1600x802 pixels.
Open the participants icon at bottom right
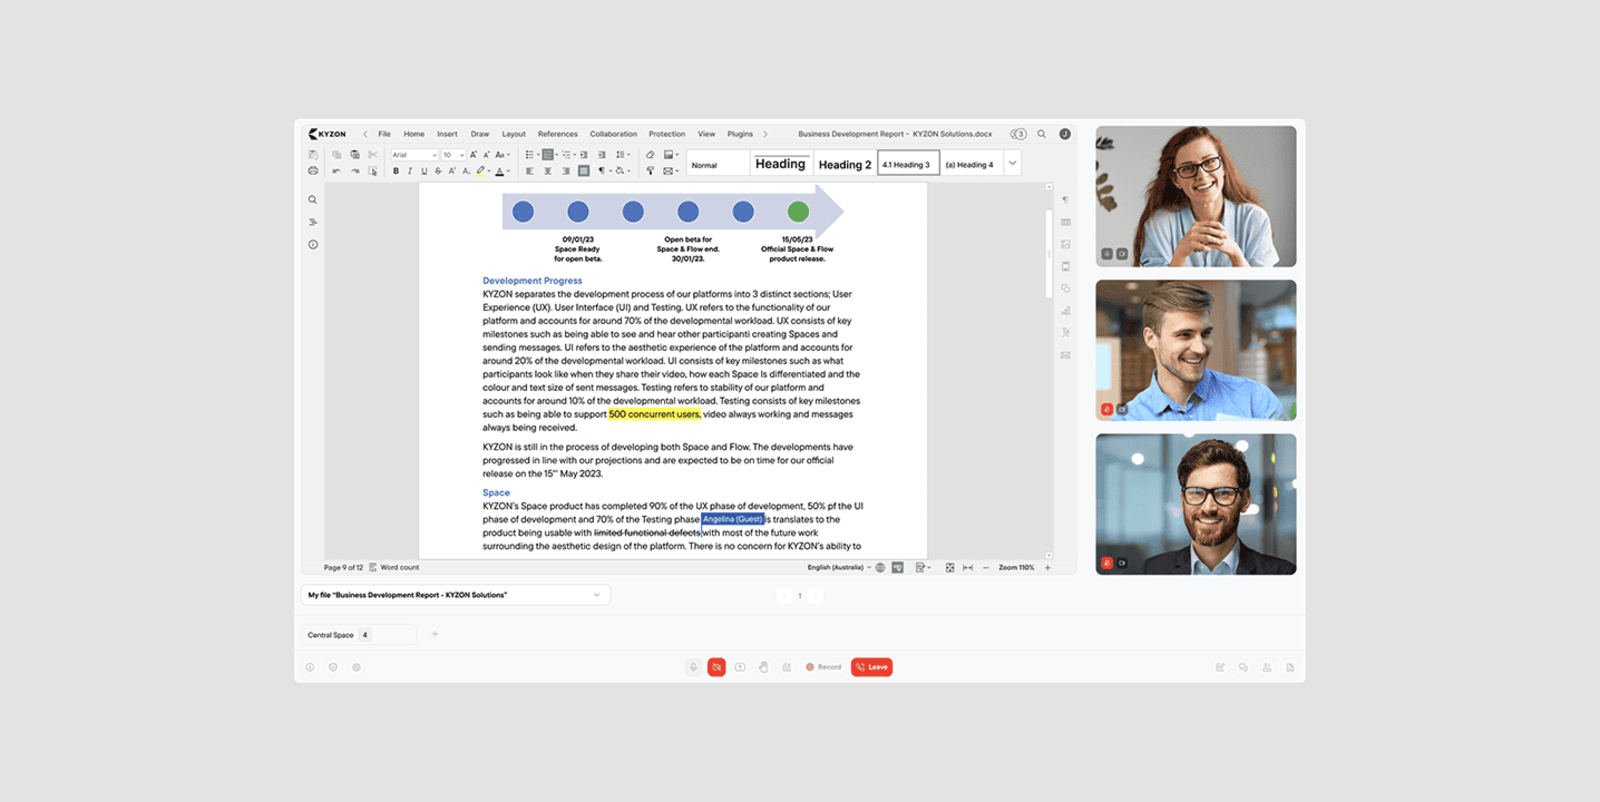click(x=1267, y=667)
